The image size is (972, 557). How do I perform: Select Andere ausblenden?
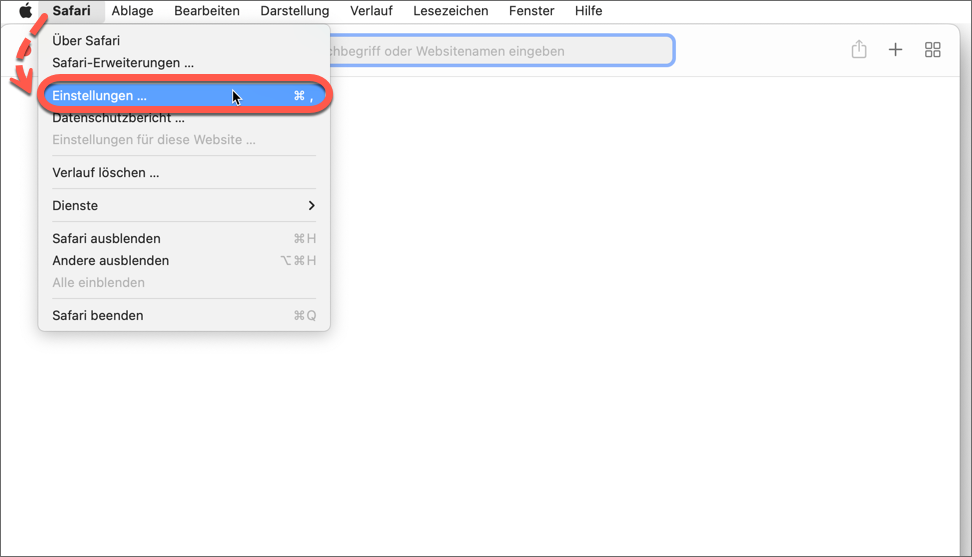[x=184, y=261]
